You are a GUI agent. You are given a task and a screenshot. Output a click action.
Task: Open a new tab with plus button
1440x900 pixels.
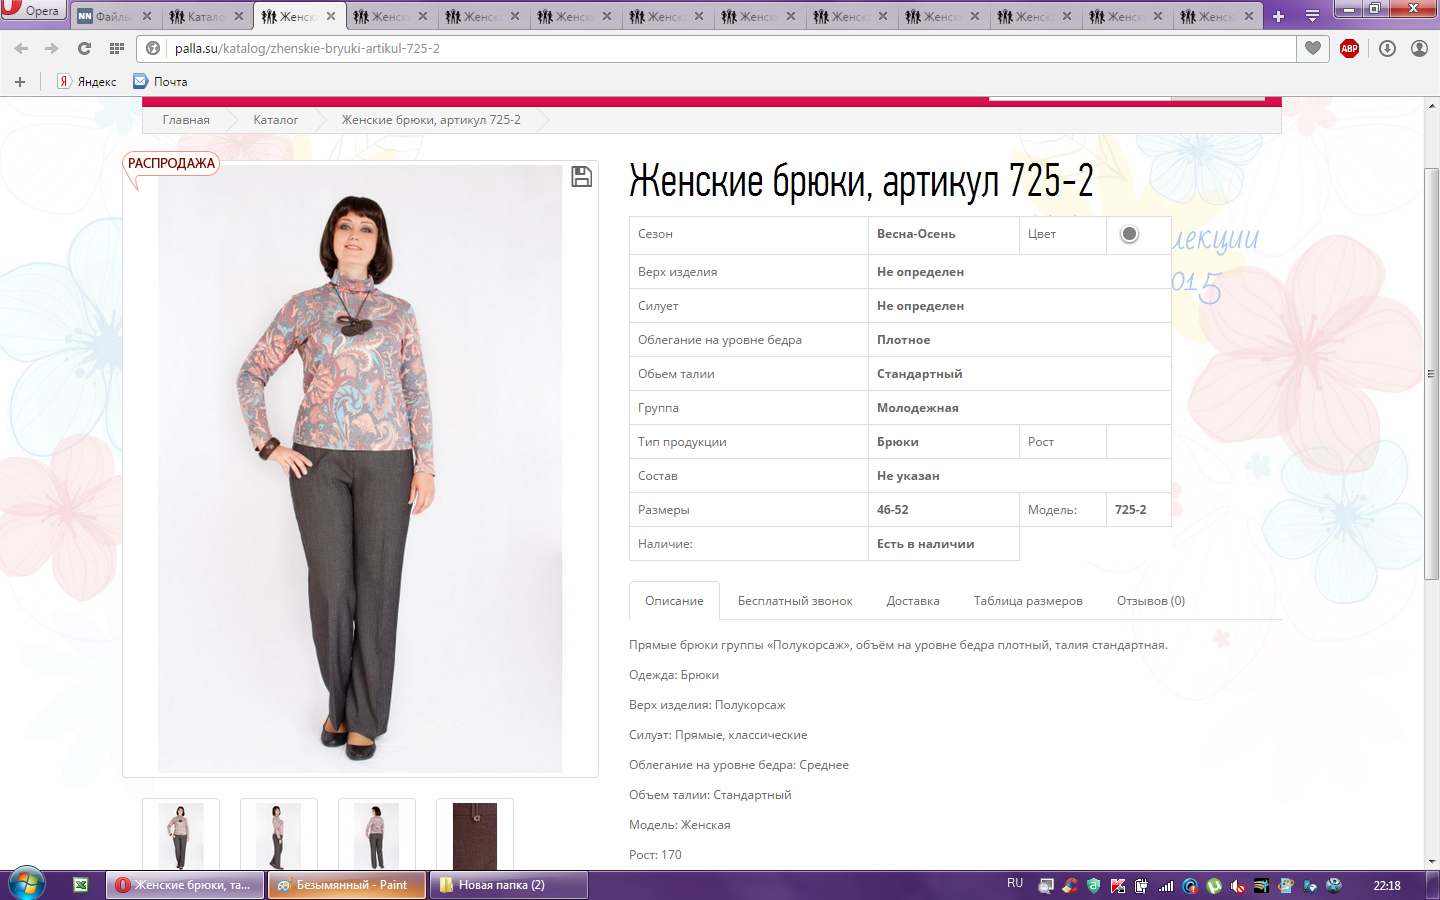pos(1278,16)
